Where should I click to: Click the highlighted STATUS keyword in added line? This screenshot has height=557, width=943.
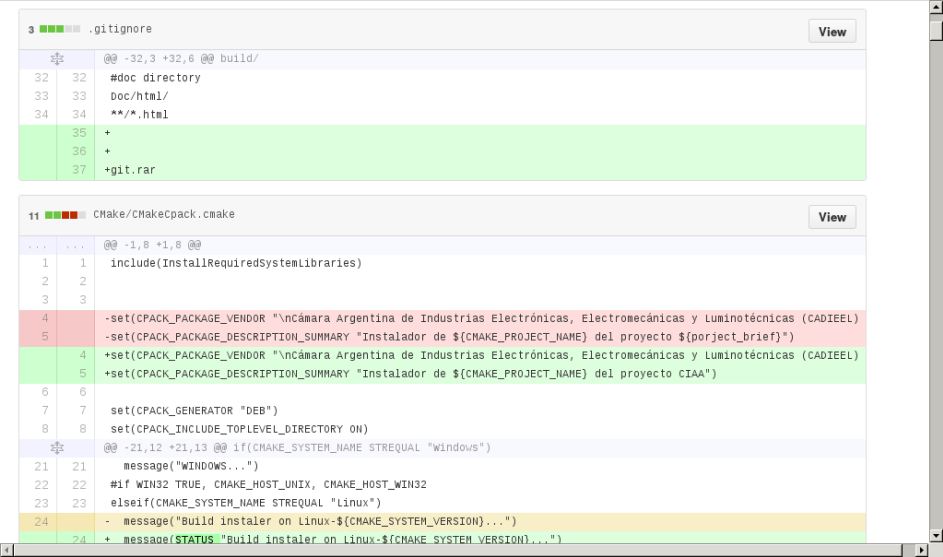point(195,540)
